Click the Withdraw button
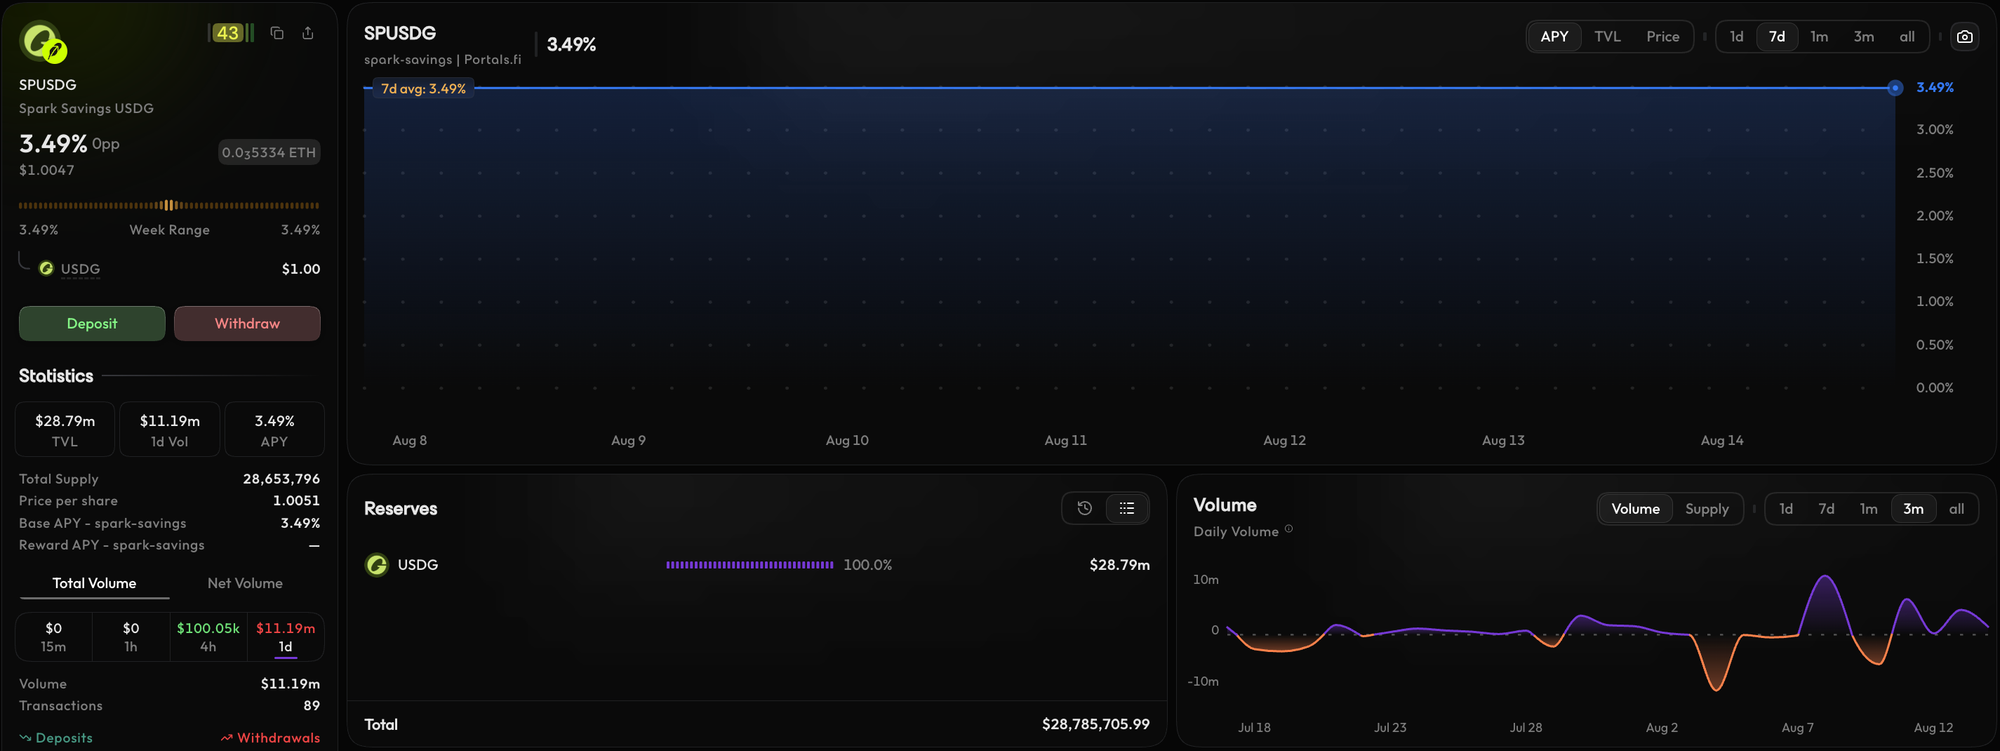 (x=247, y=323)
